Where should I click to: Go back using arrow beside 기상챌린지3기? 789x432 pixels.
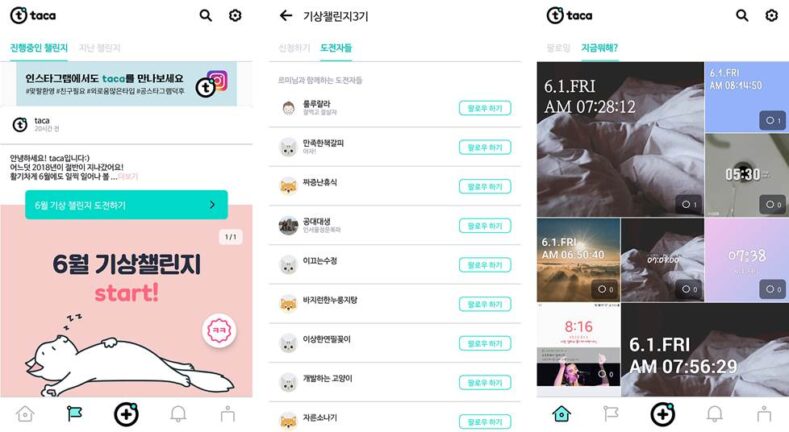pyautogui.click(x=286, y=16)
